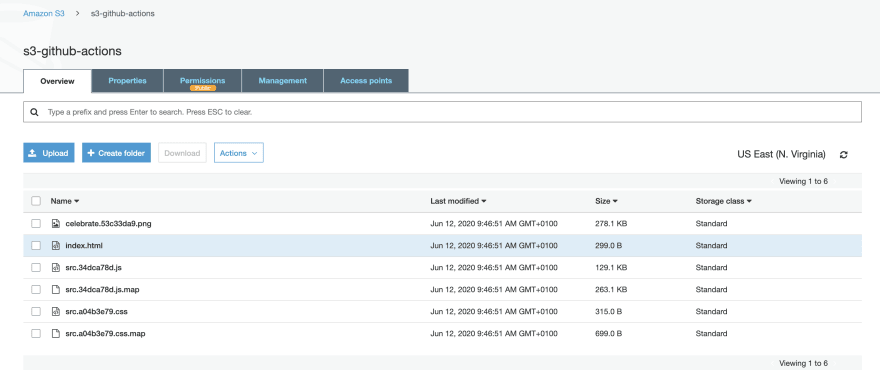Image resolution: width=880 pixels, height=370 pixels.
Task: Check the box next to index.html
Action: click(36, 245)
